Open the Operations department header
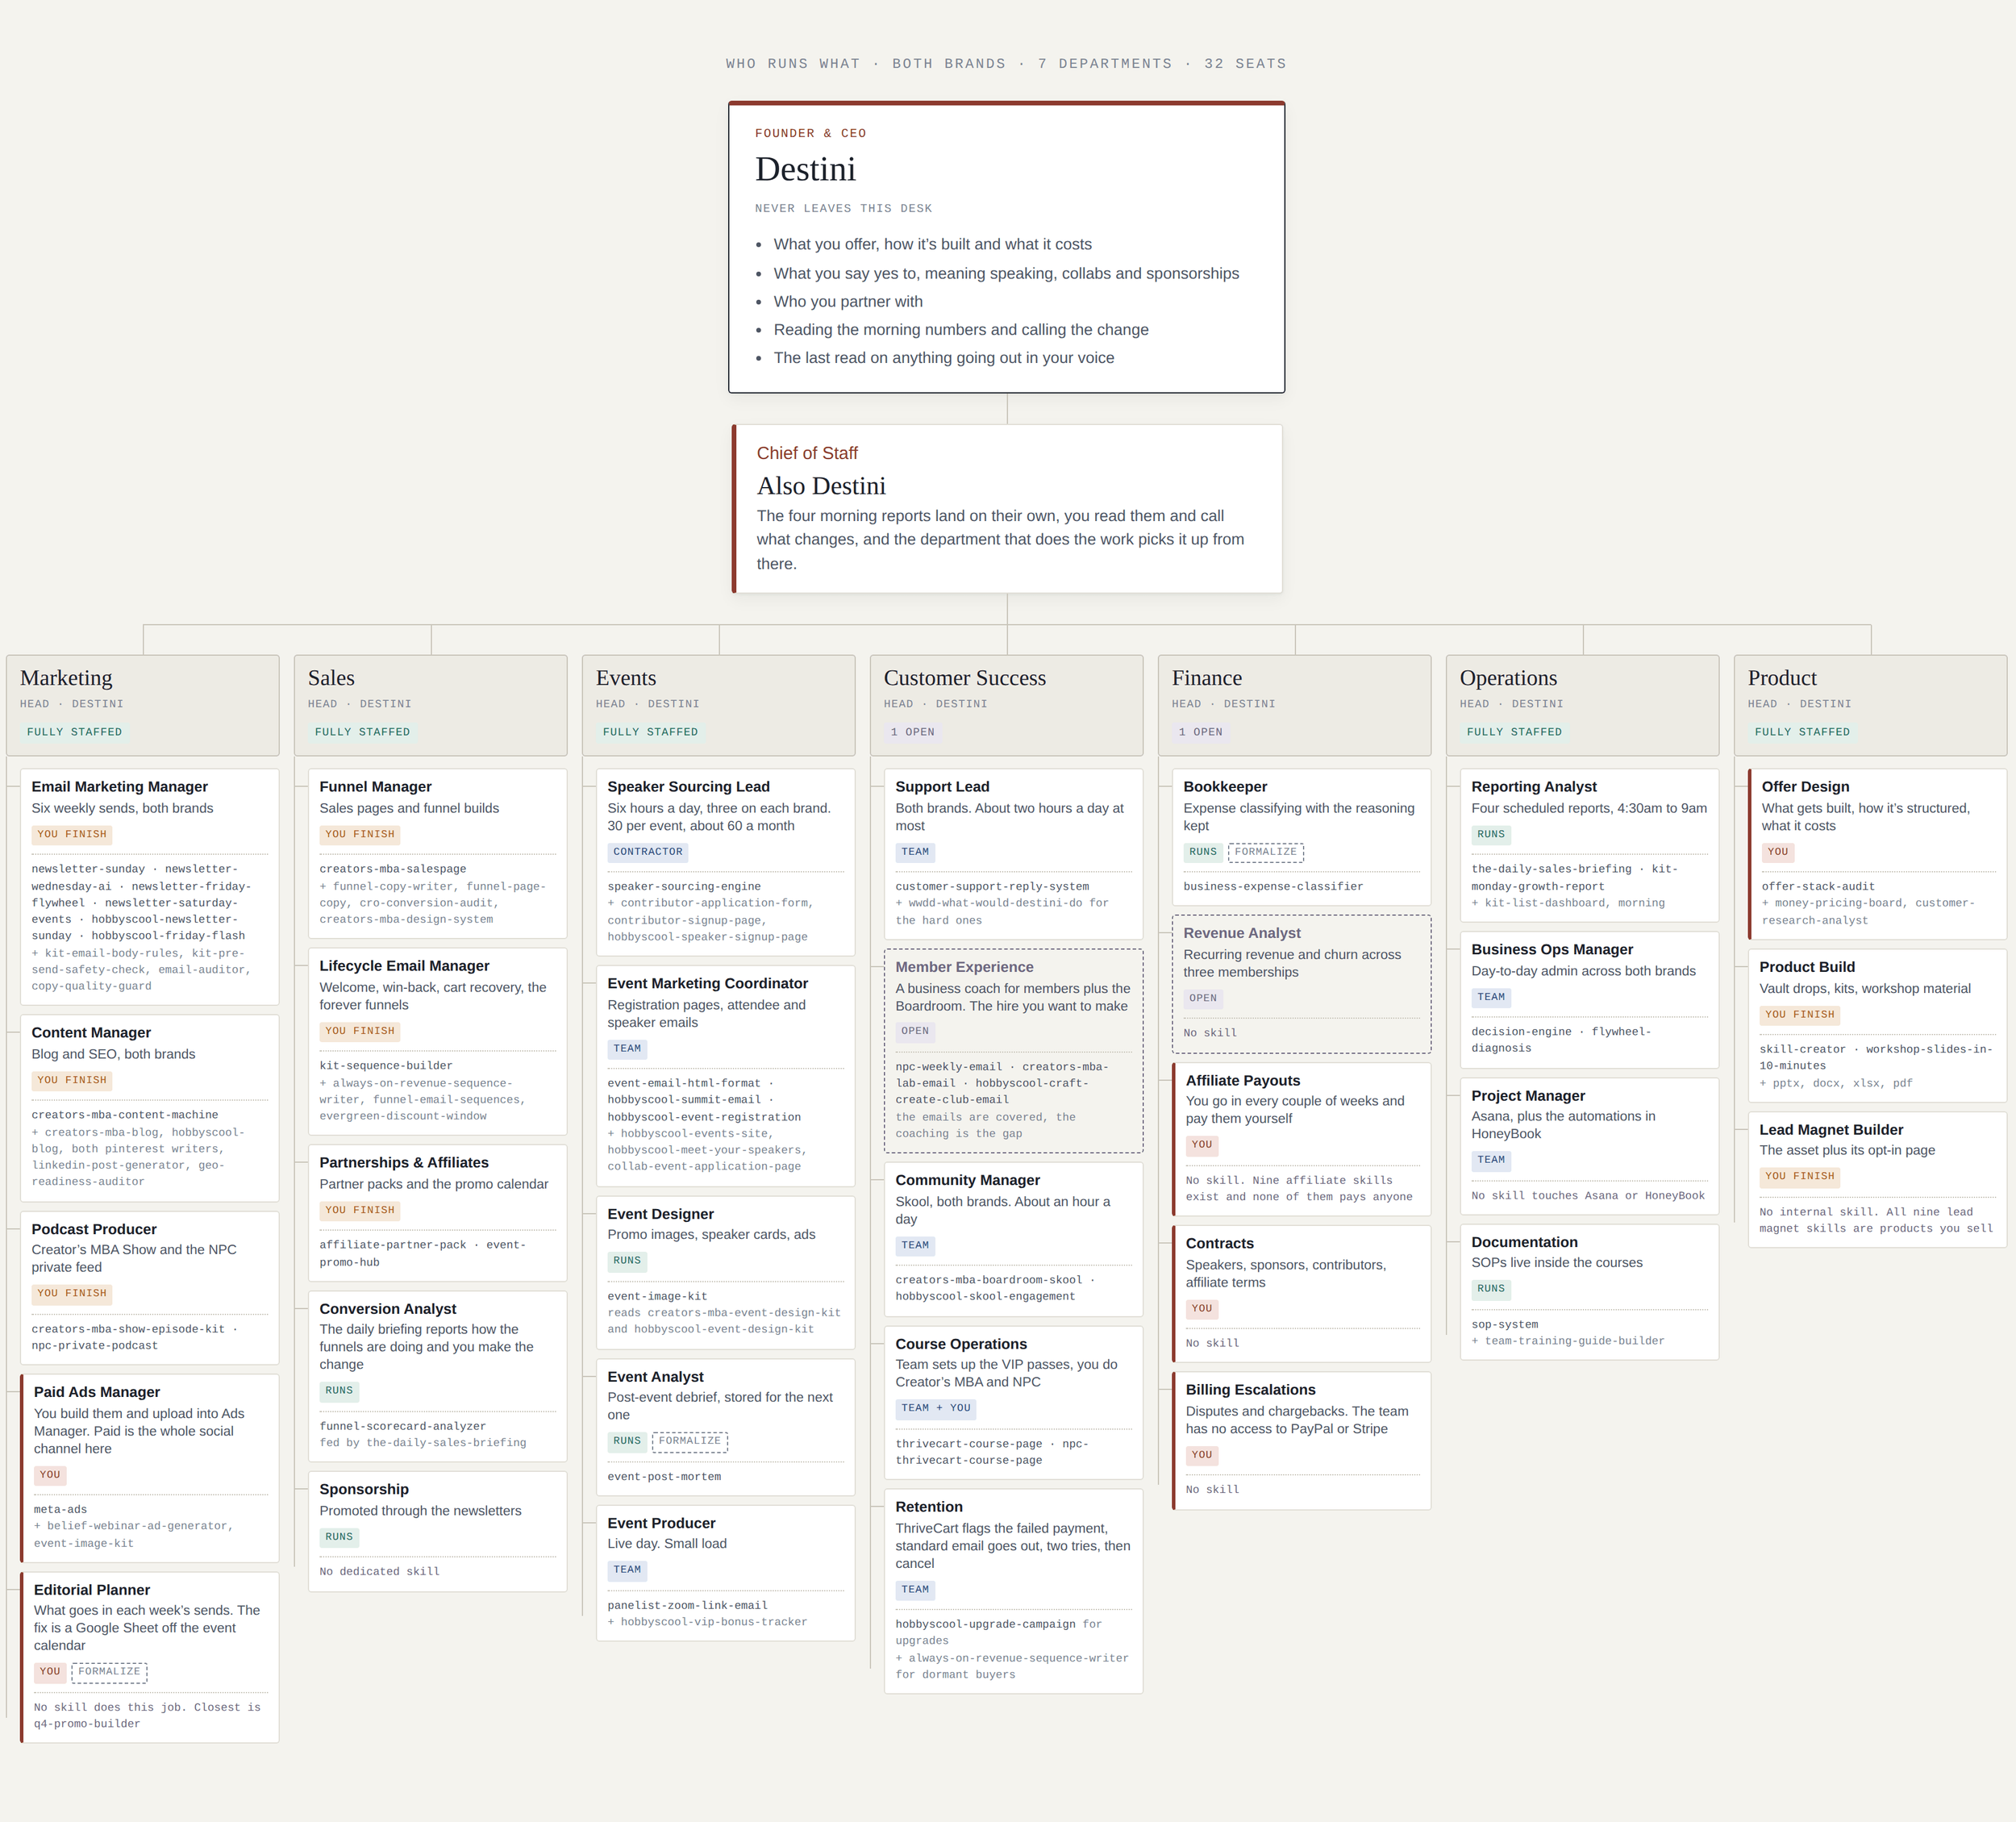Screen dimensions: 2016x1822 pos(1583,705)
